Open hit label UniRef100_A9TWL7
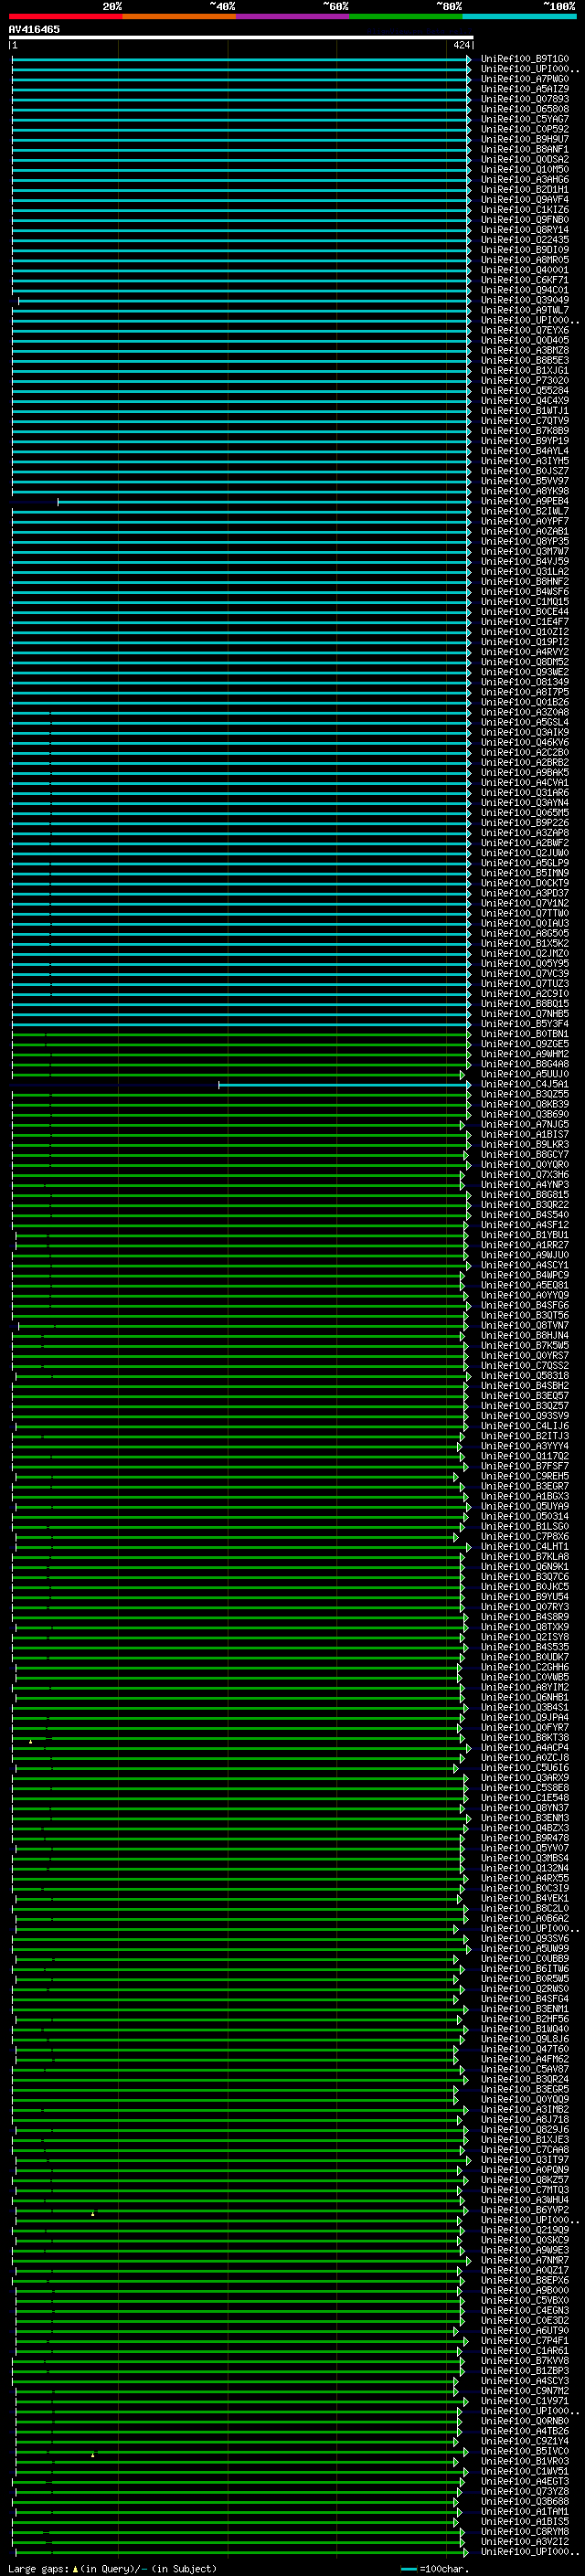The width and height of the screenshot is (585, 2576). (525, 310)
